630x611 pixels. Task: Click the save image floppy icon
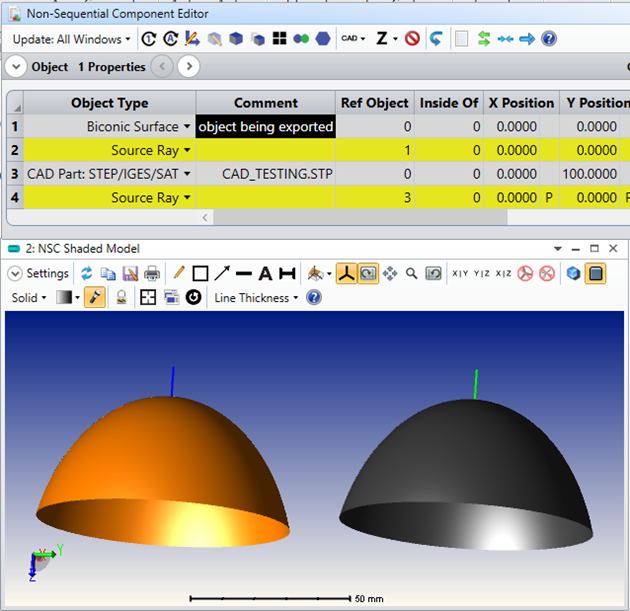(x=130, y=274)
